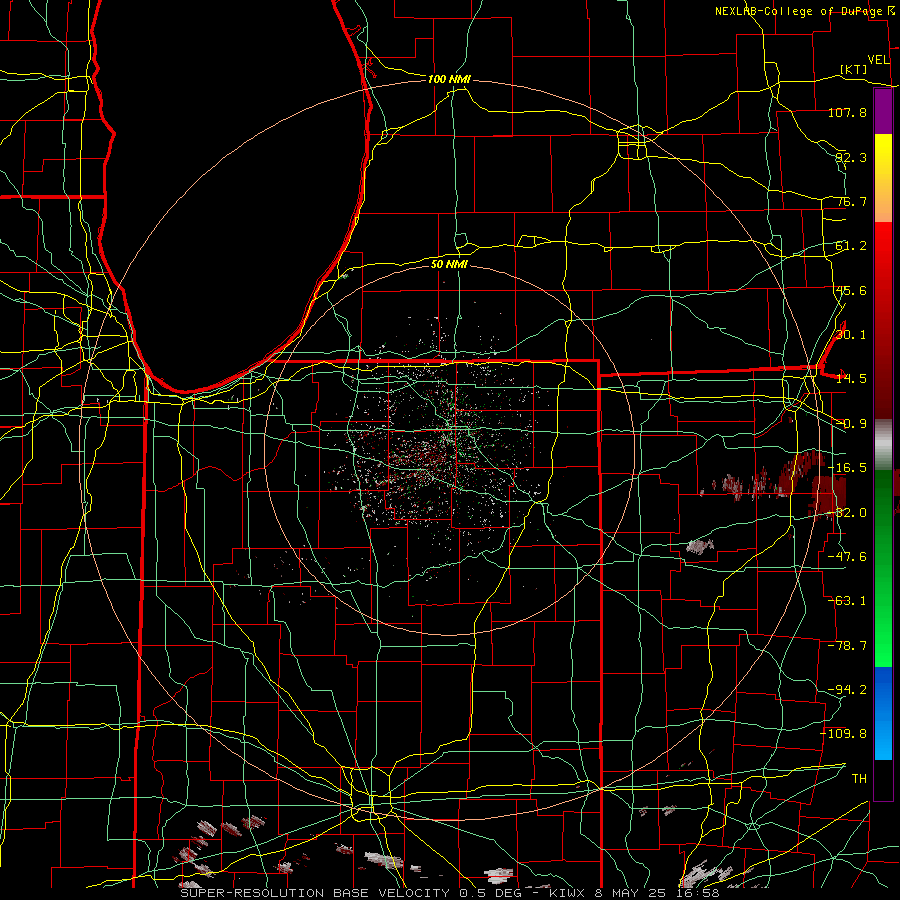Viewport: 900px width, 900px height.
Task: Select the -0.9 velocity scale value
Action: 851,424
